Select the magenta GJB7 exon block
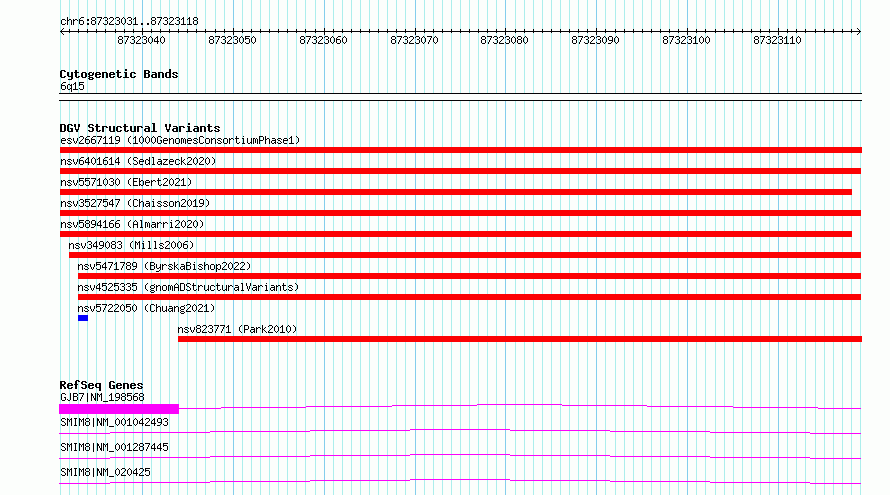The width and height of the screenshot is (890, 495). tap(119, 409)
